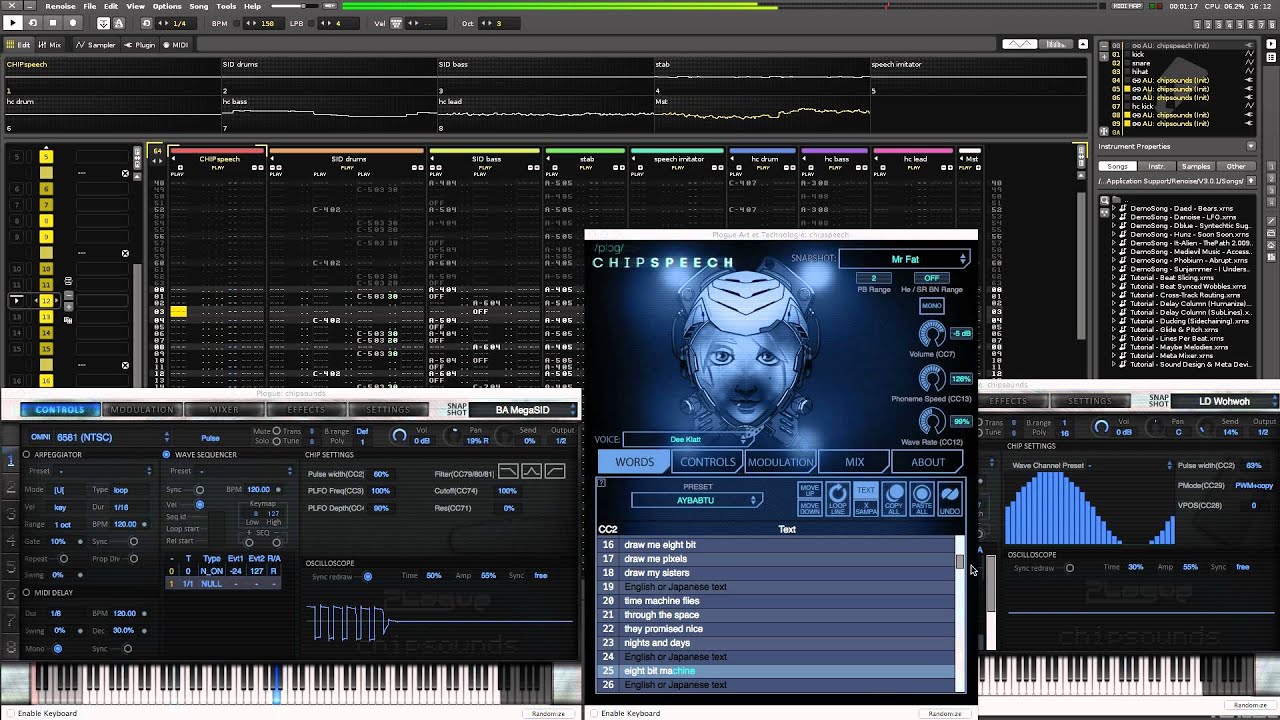Screen dimensions: 1280x720
Task: Open Wave Channel Preset dropdown in right chipsounds
Action: (1090, 466)
